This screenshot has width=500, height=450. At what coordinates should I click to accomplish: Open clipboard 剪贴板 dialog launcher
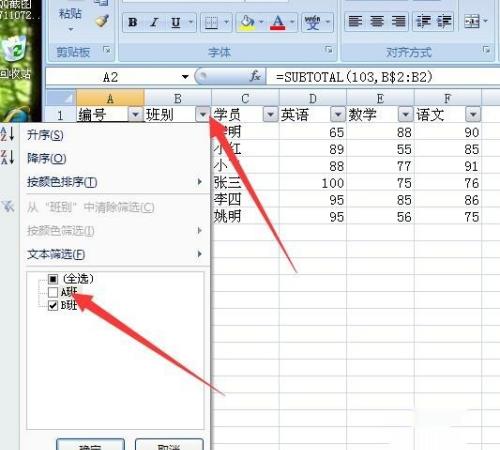[106, 50]
